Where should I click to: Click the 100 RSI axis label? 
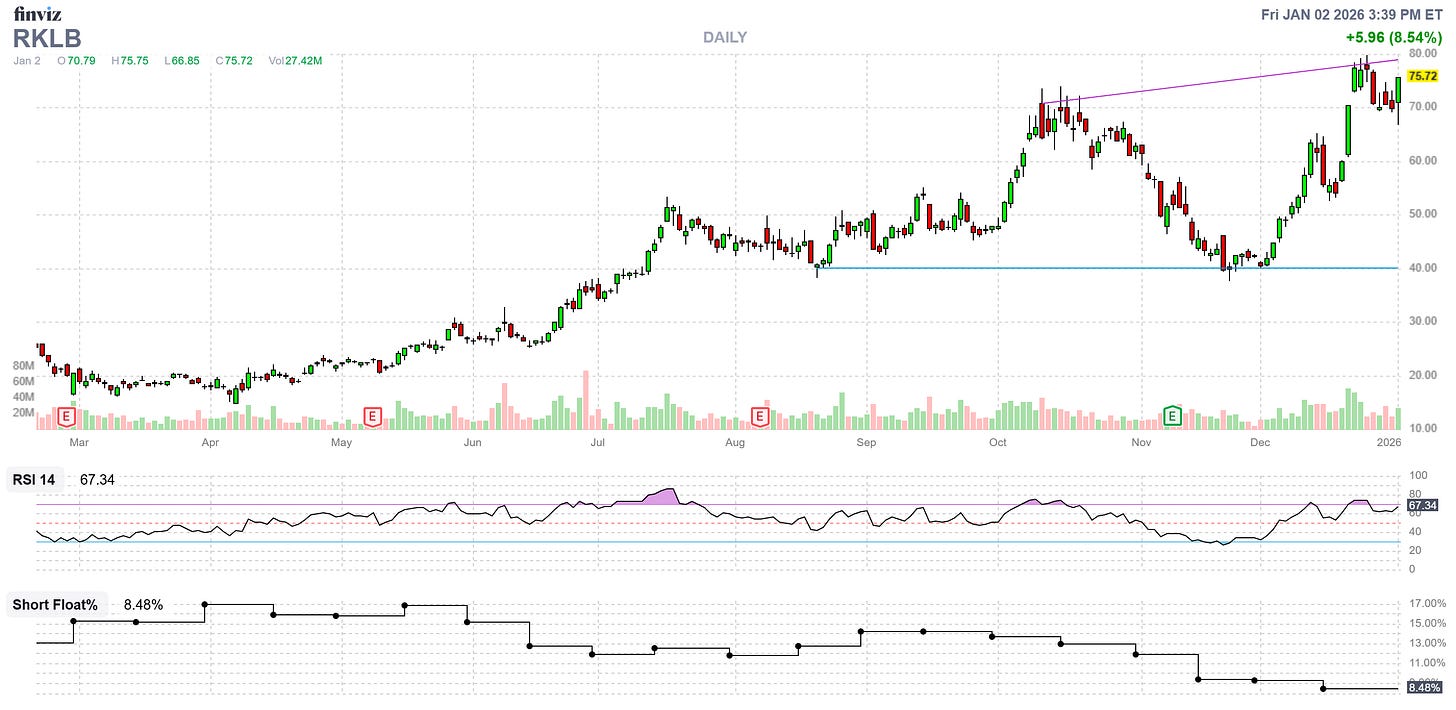pos(1417,476)
